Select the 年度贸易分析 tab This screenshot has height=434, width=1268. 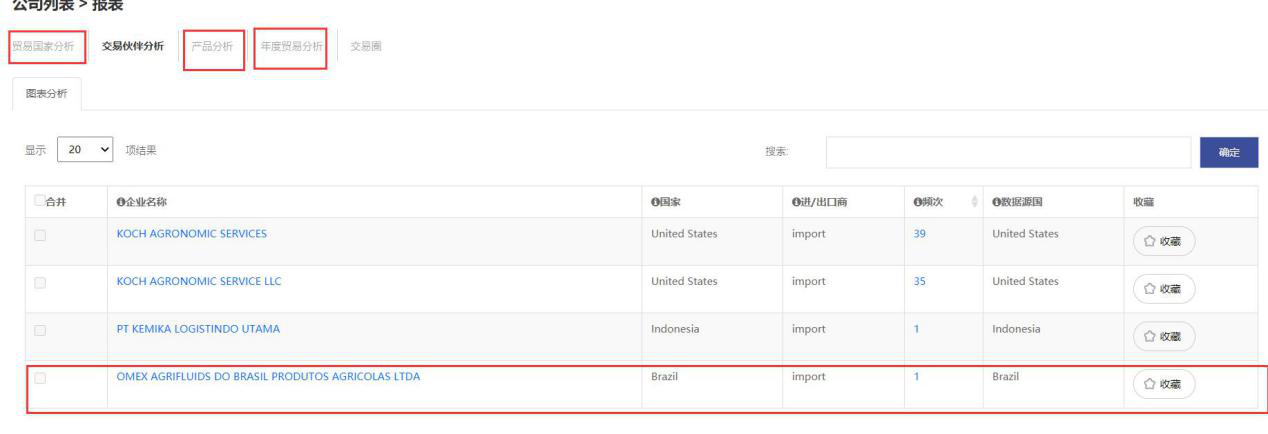pos(291,46)
